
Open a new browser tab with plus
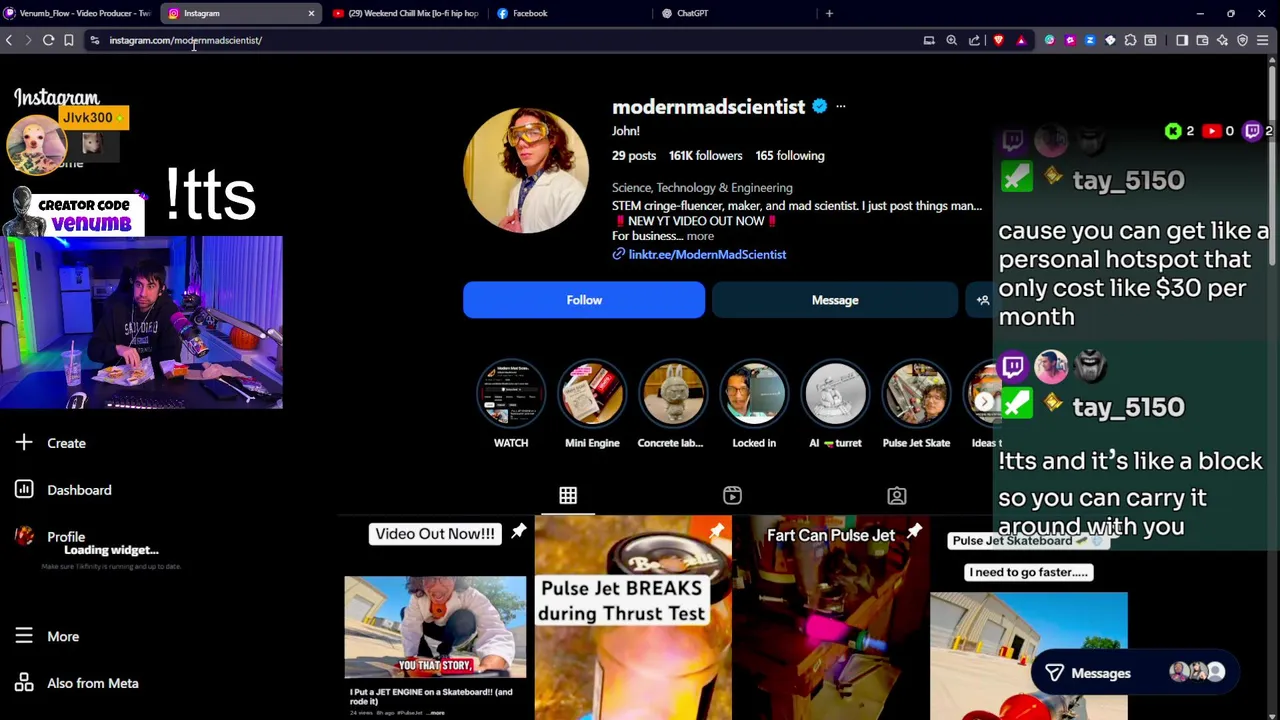829,13
